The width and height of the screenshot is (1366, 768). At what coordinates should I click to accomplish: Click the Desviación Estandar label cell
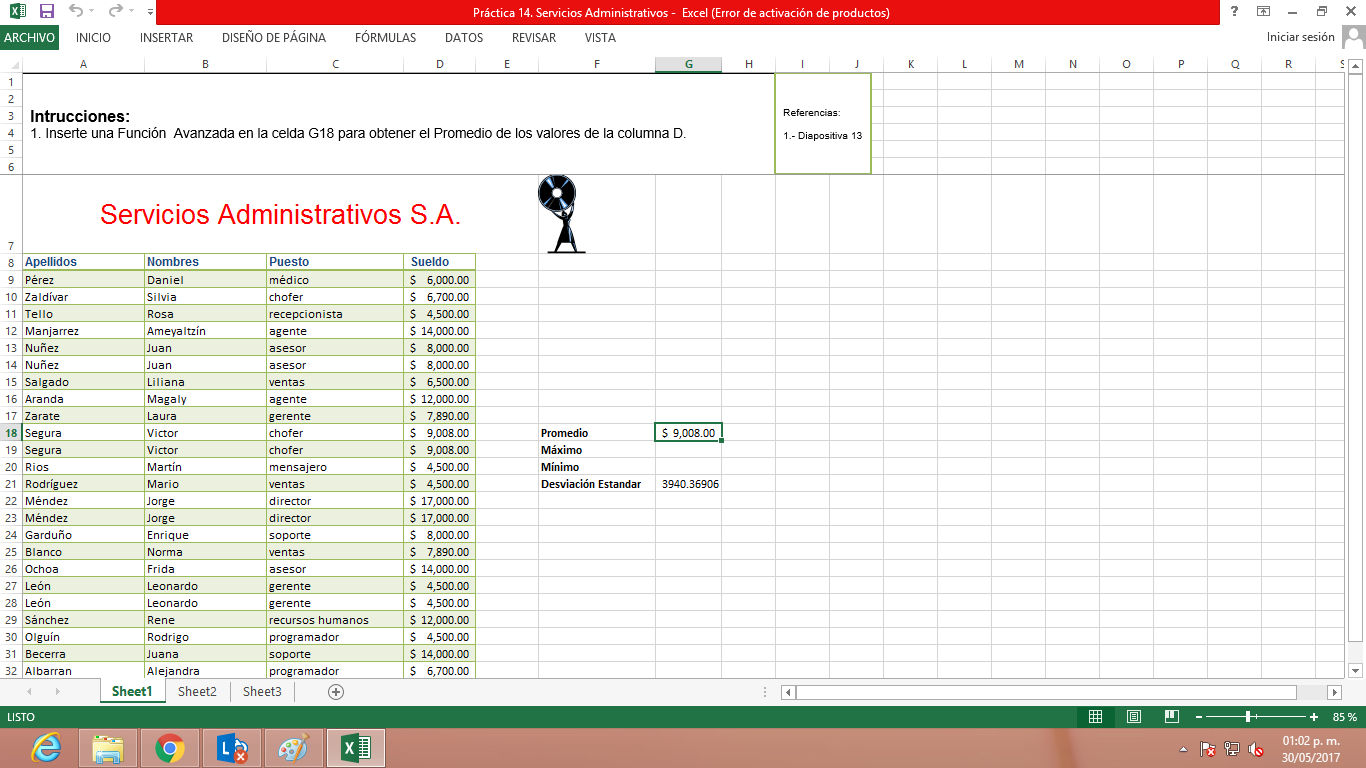[596, 484]
